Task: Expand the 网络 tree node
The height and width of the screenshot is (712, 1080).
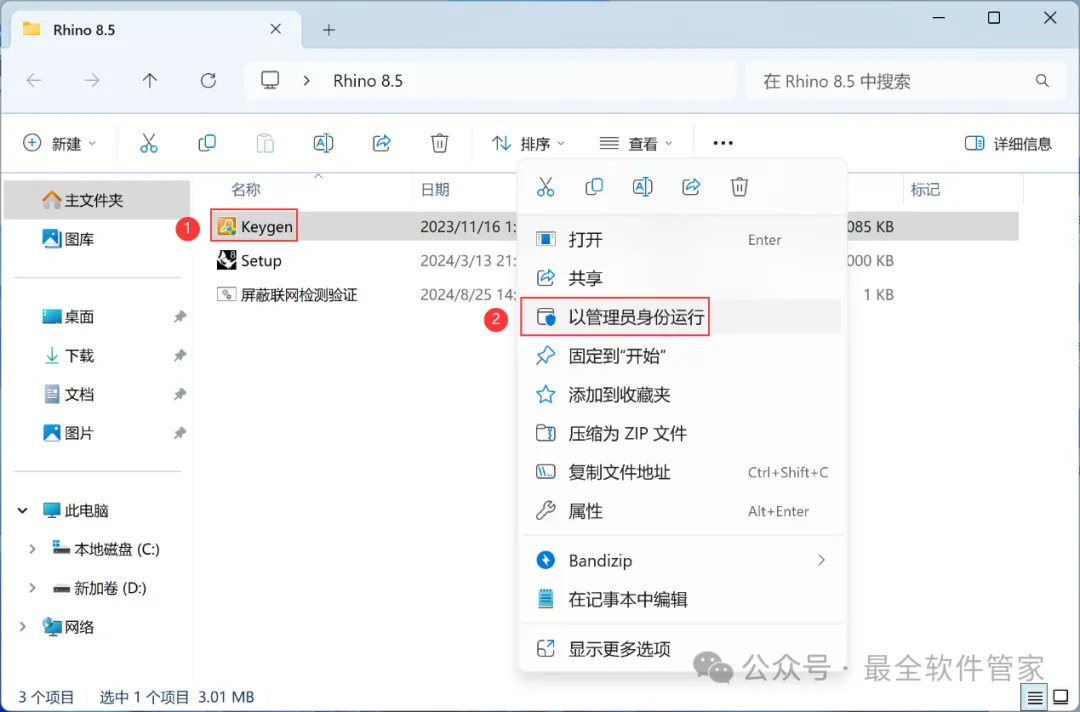Action: pos(23,627)
